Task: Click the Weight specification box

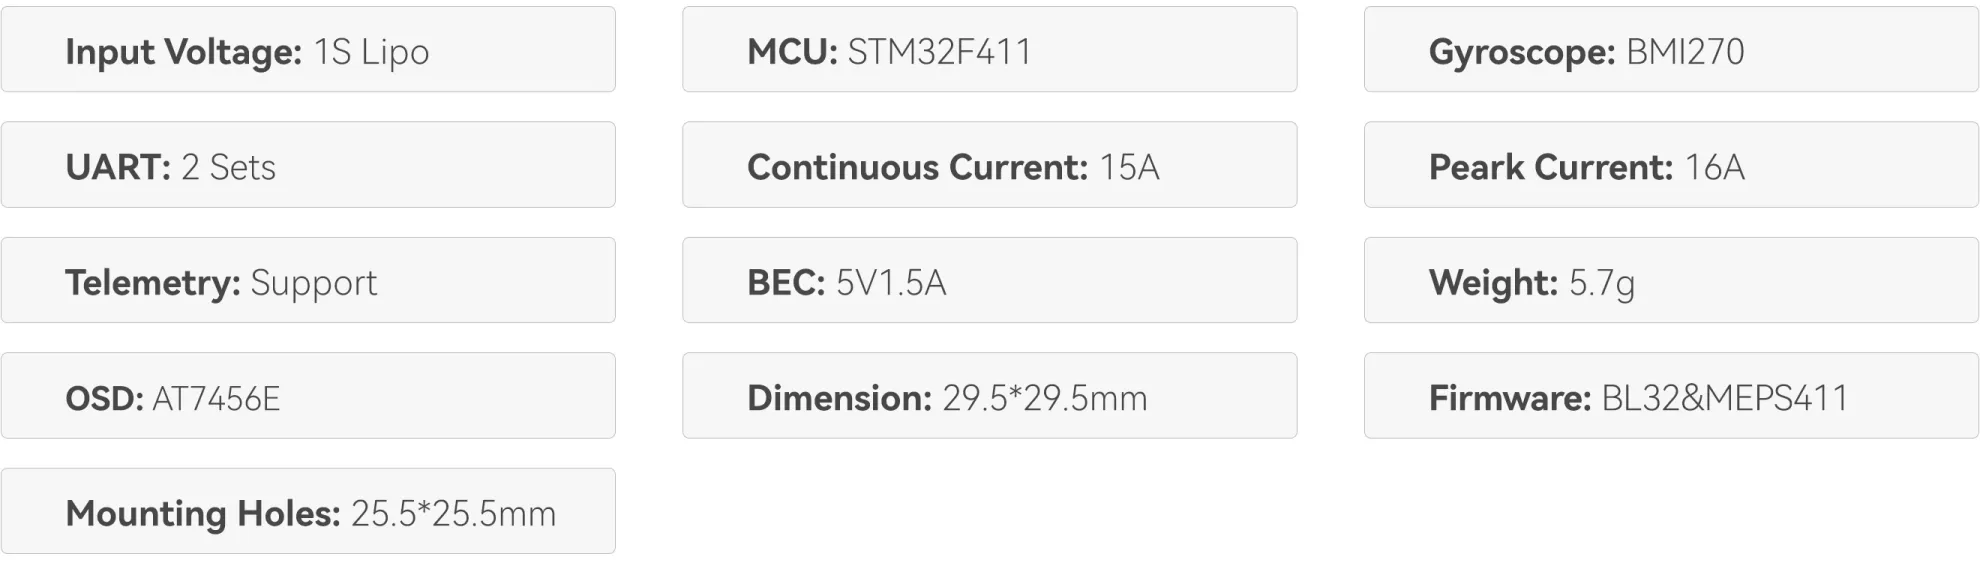Action: [1671, 280]
